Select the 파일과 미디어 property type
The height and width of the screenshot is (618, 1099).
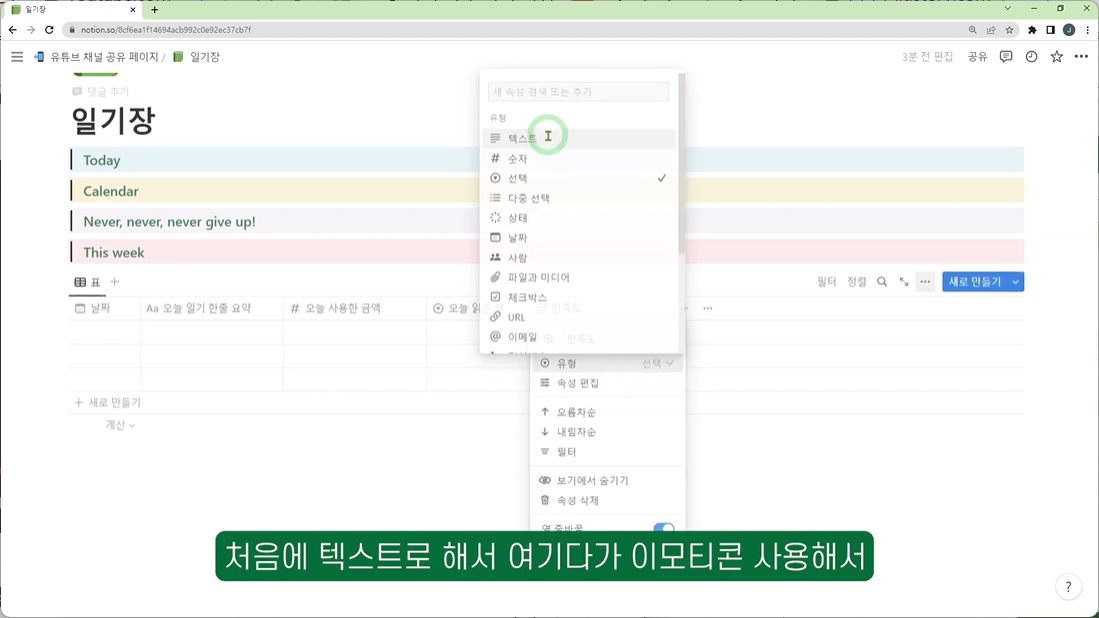pyautogui.click(x=581, y=277)
